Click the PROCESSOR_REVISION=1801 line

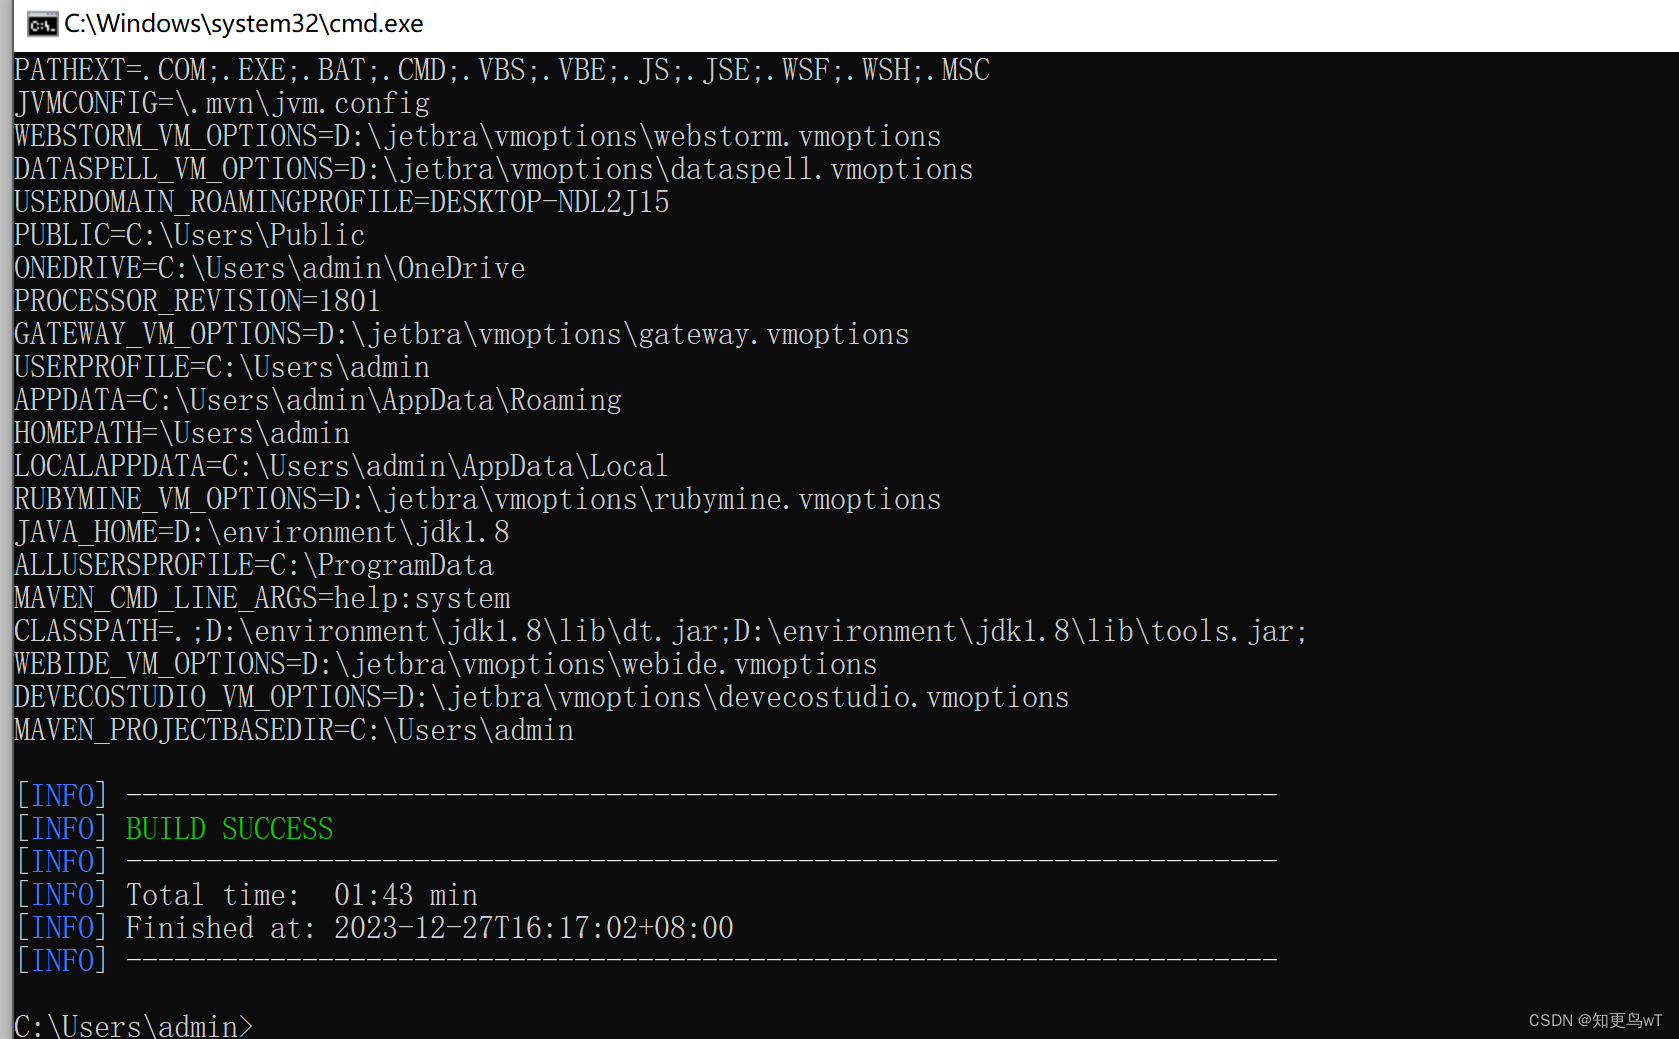197,301
